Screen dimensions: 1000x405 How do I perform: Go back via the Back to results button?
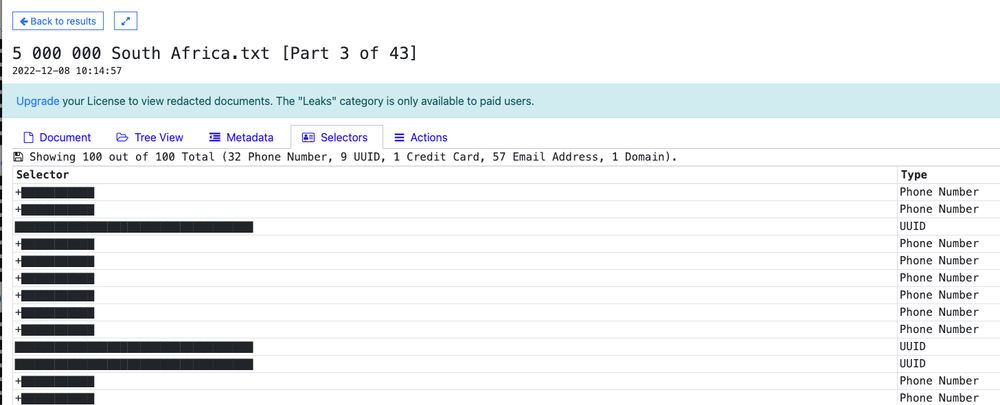point(58,21)
